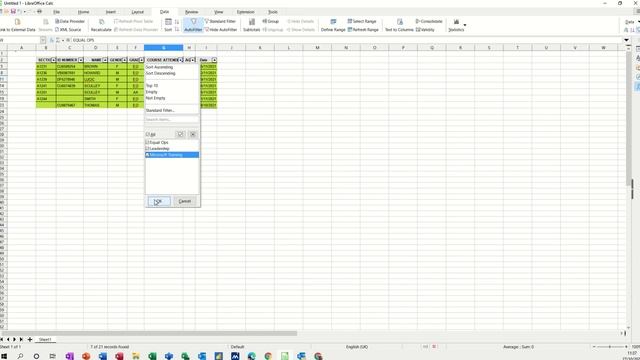The image size is (640, 360).
Task: Click Cancel in the filter popup
Action: tap(185, 201)
